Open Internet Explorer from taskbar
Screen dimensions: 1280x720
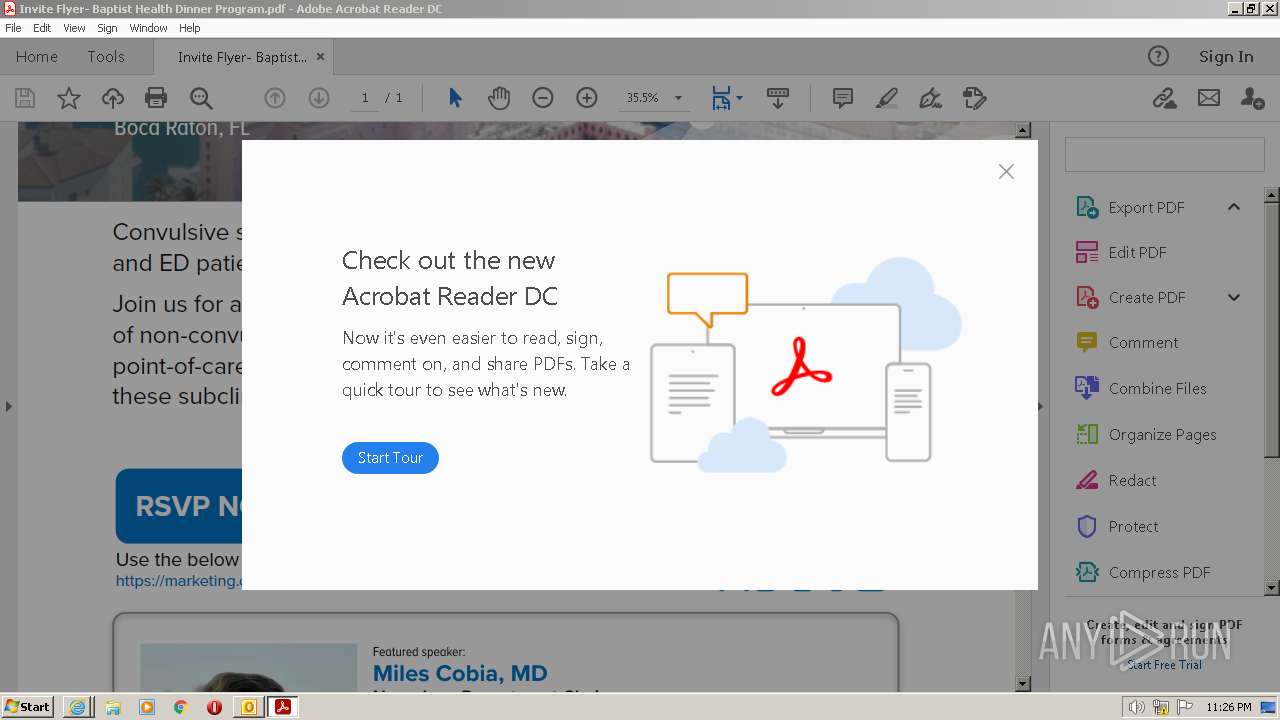(x=77, y=707)
